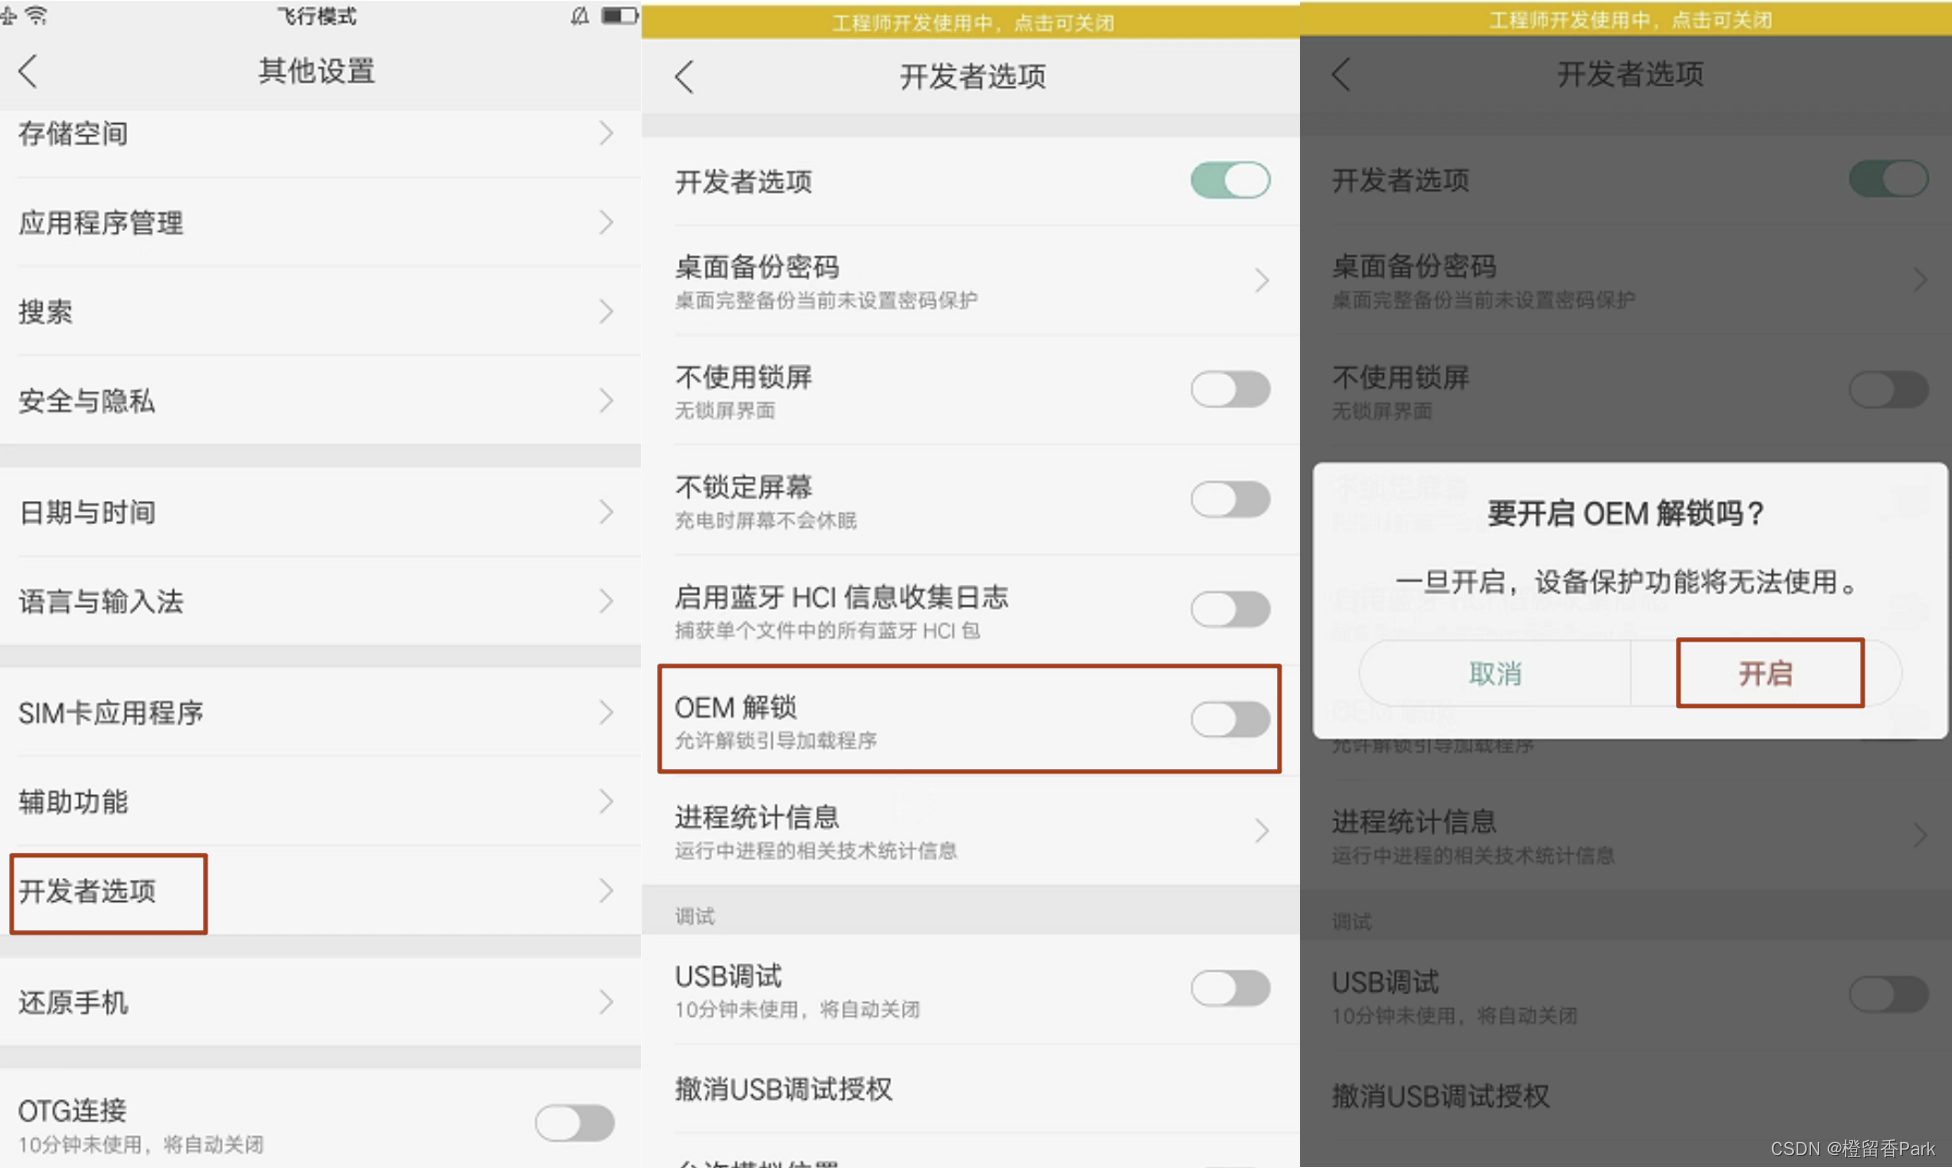Expand 安全与隐私 chevron
Image resolution: width=1952 pixels, height=1168 pixels.
(x=606, y=401)
